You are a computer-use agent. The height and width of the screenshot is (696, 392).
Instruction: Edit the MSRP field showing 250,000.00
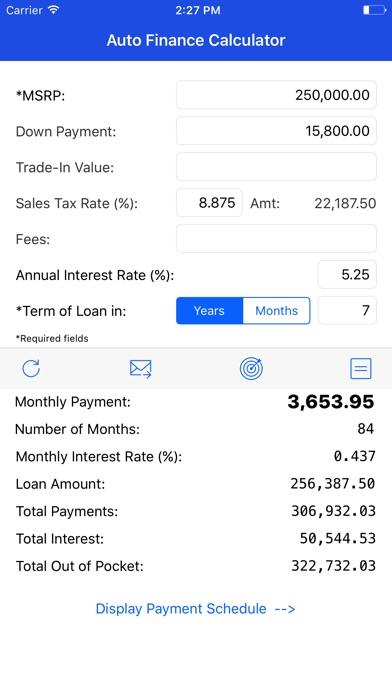tap(276, 95)
